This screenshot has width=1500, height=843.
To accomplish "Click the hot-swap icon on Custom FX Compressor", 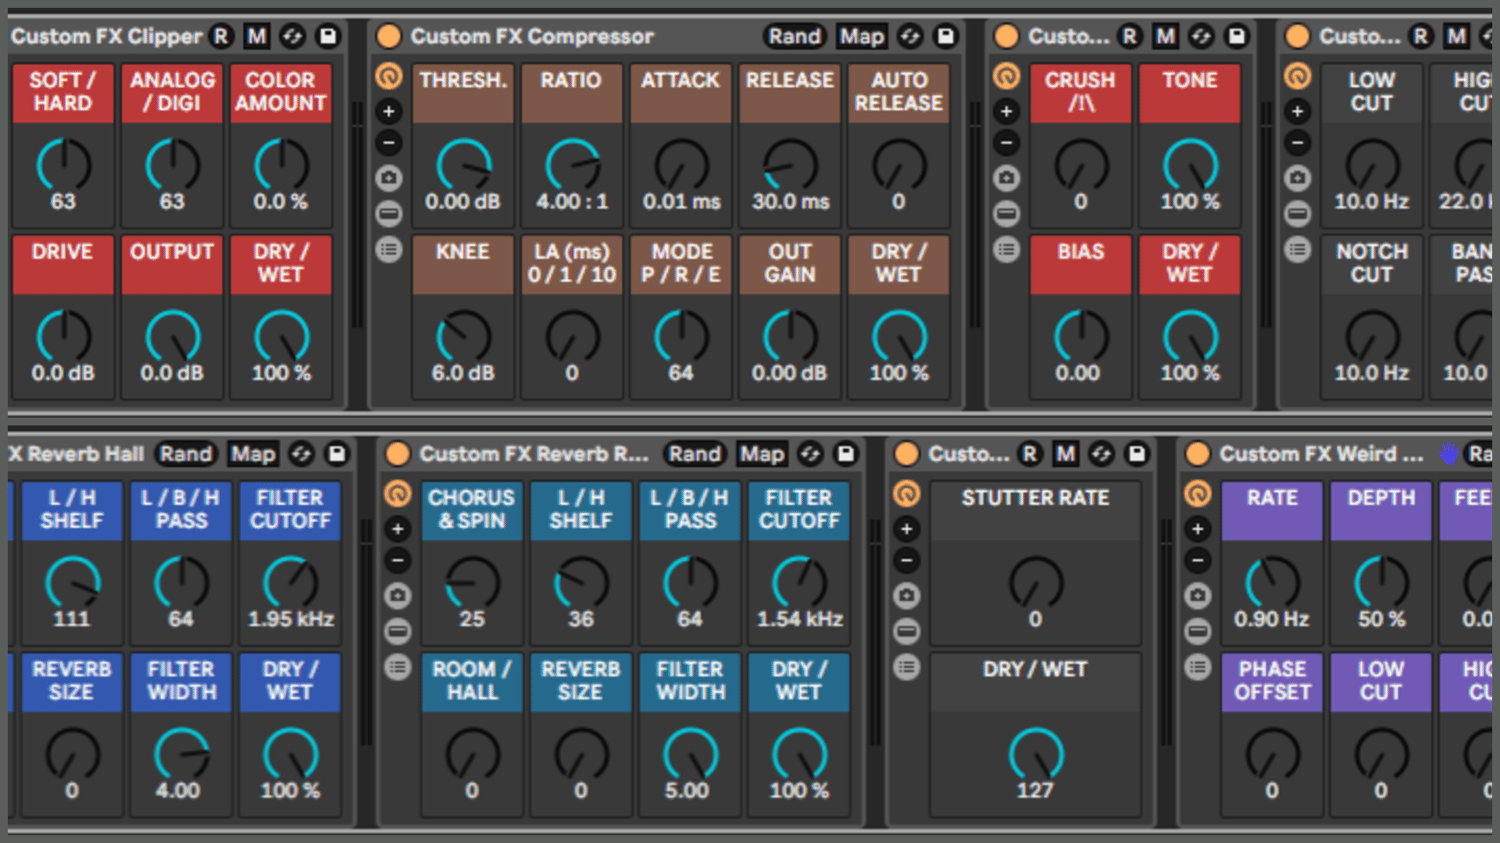I will pos(910,37).
